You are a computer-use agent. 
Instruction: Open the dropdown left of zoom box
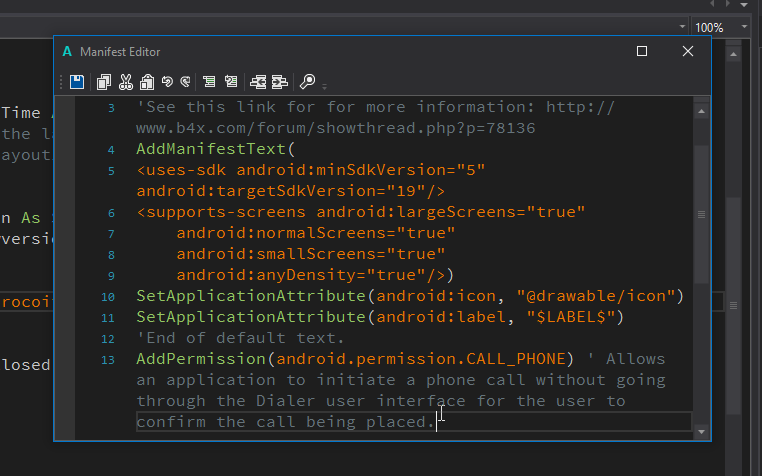[x=682, y=27]
